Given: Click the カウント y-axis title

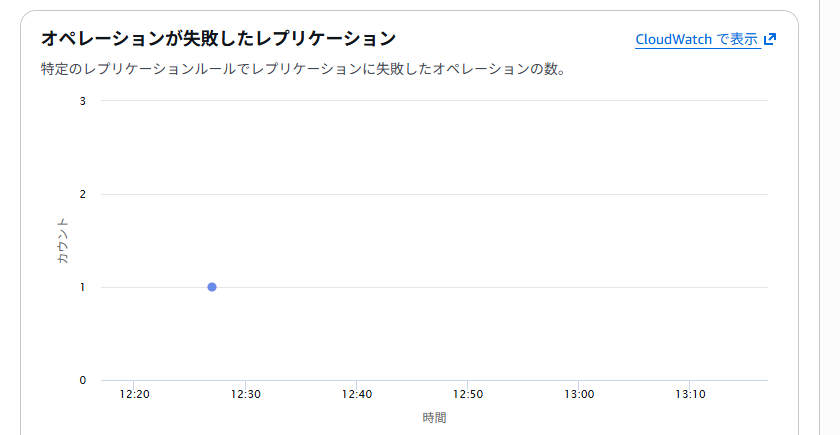Looking at the screenshot, I should (x=63, y=240).
